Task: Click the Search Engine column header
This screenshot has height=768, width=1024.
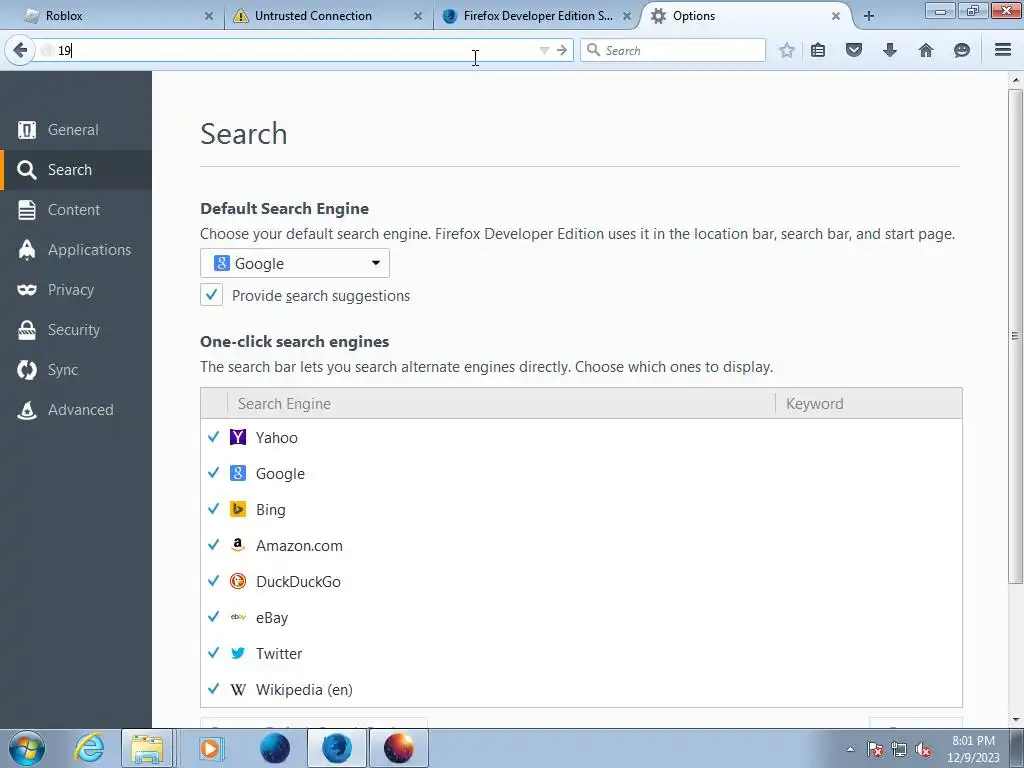Action: (501, 404)
